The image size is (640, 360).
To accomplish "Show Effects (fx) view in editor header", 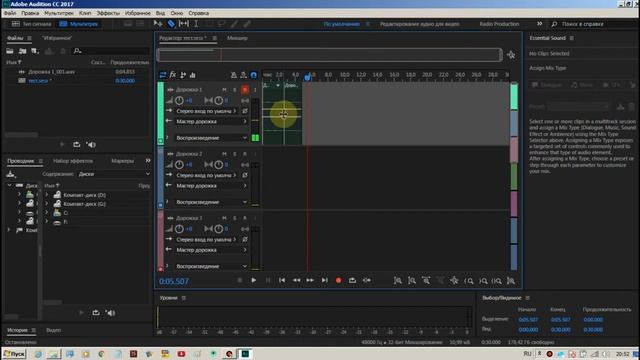I will pyautogui.click(x=173, y=75).
